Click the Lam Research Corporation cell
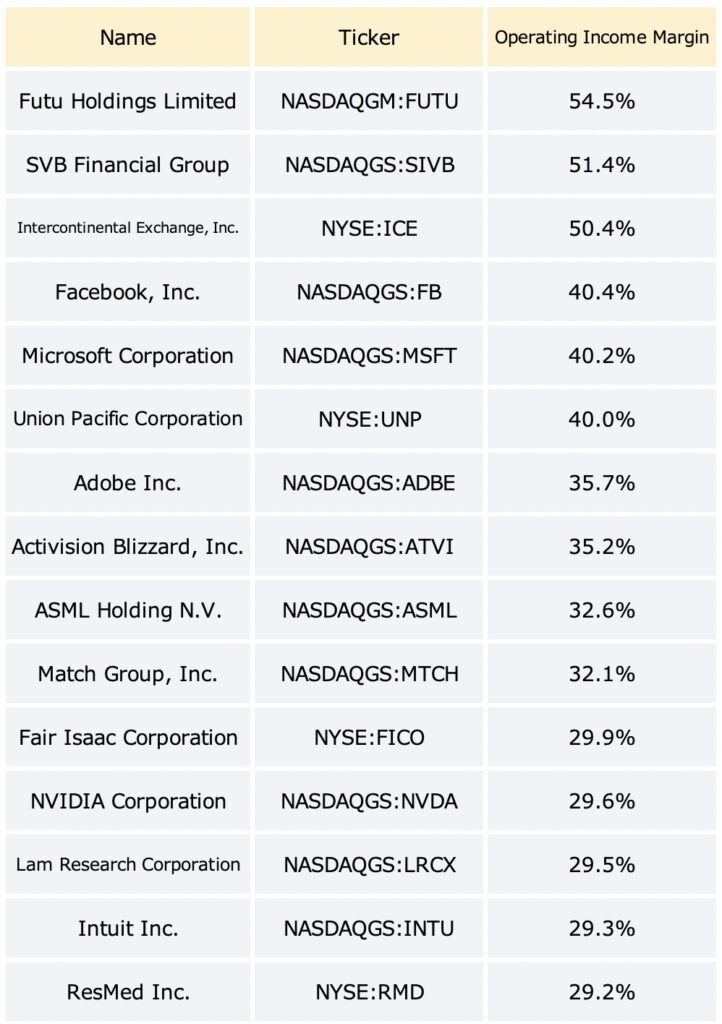The image size is (722, 1024). (x=128, y=864)
